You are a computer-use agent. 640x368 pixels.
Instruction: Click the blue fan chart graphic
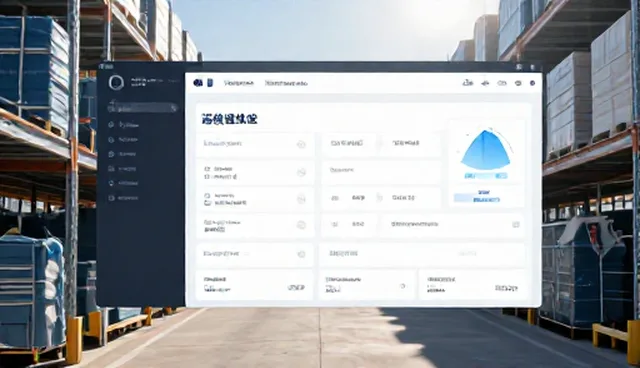point(486,150)
